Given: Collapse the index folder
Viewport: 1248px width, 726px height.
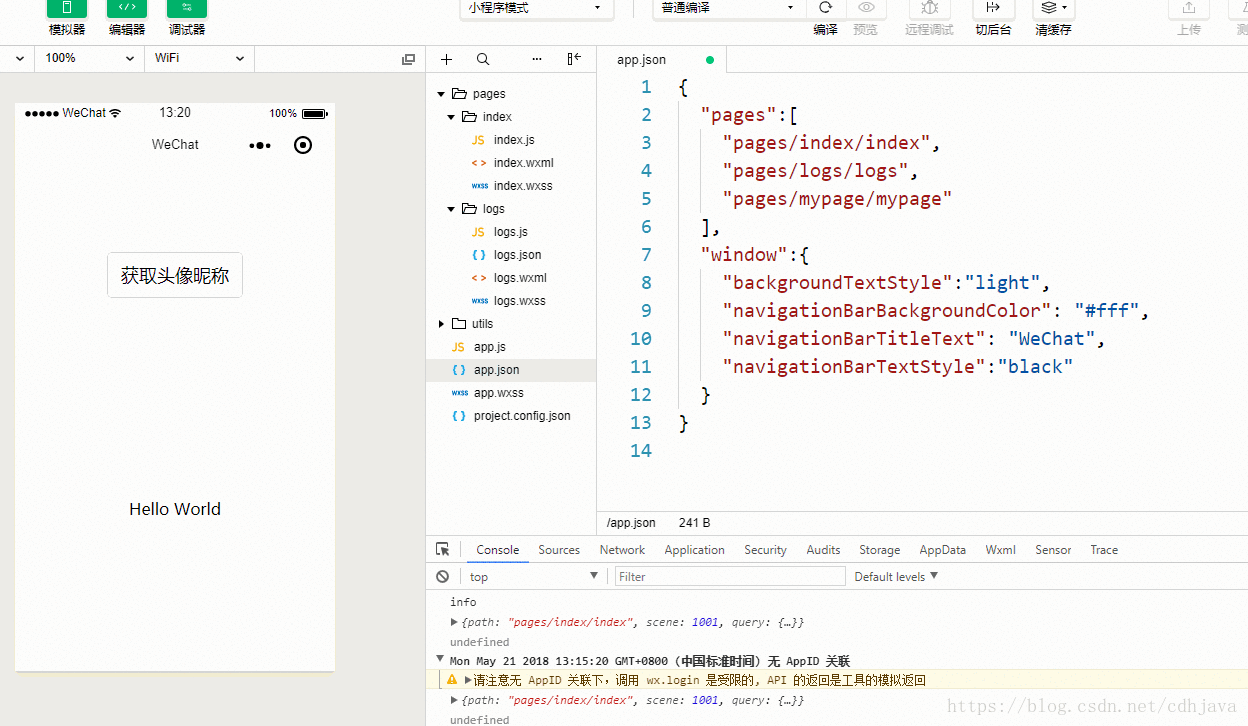Looking at the screenshot, I should (x=451, y=117).
